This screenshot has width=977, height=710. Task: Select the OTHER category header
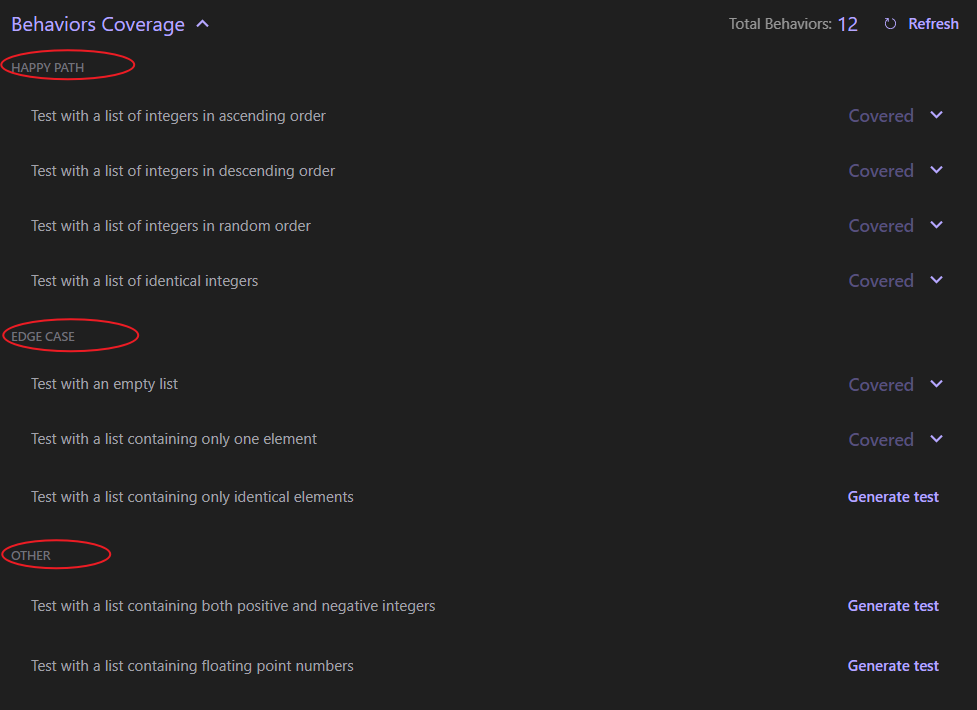point(31,555)
